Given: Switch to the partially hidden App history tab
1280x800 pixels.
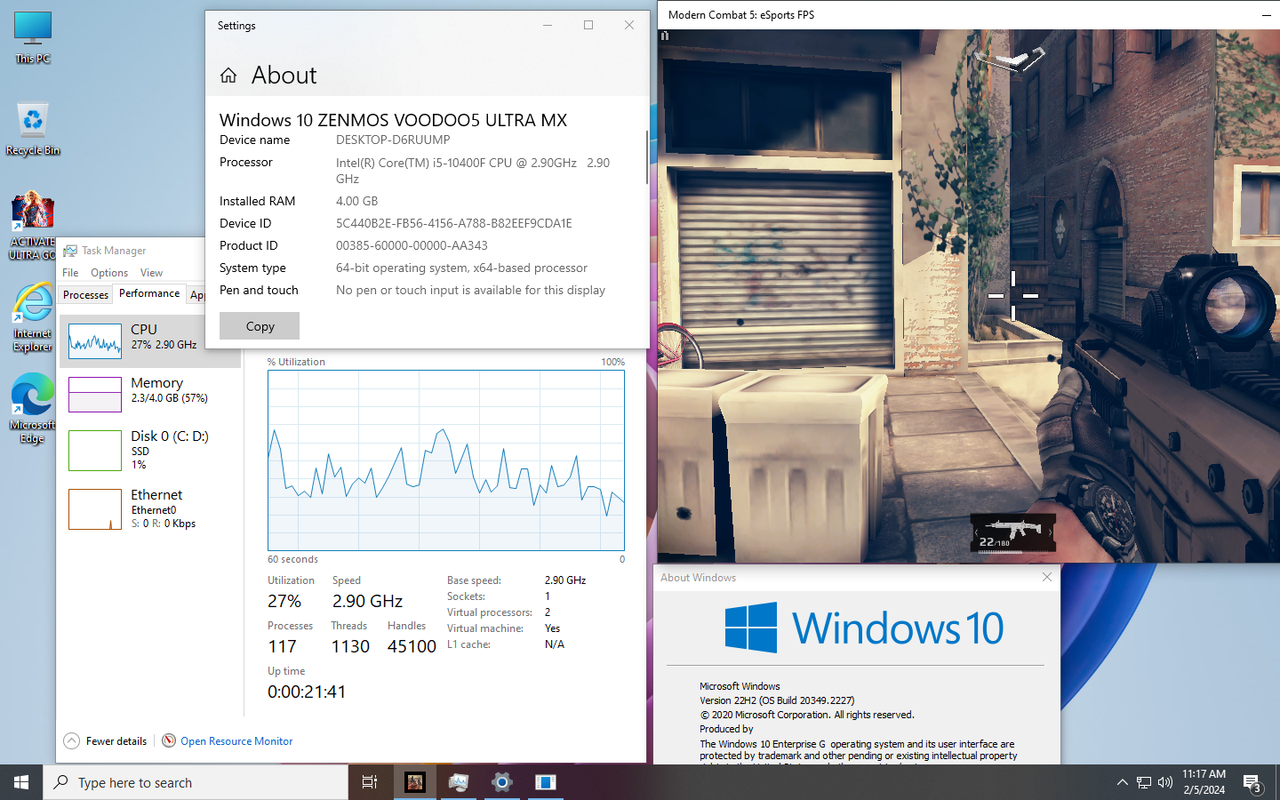Looking at the screenshot, I should click(196, 294).
